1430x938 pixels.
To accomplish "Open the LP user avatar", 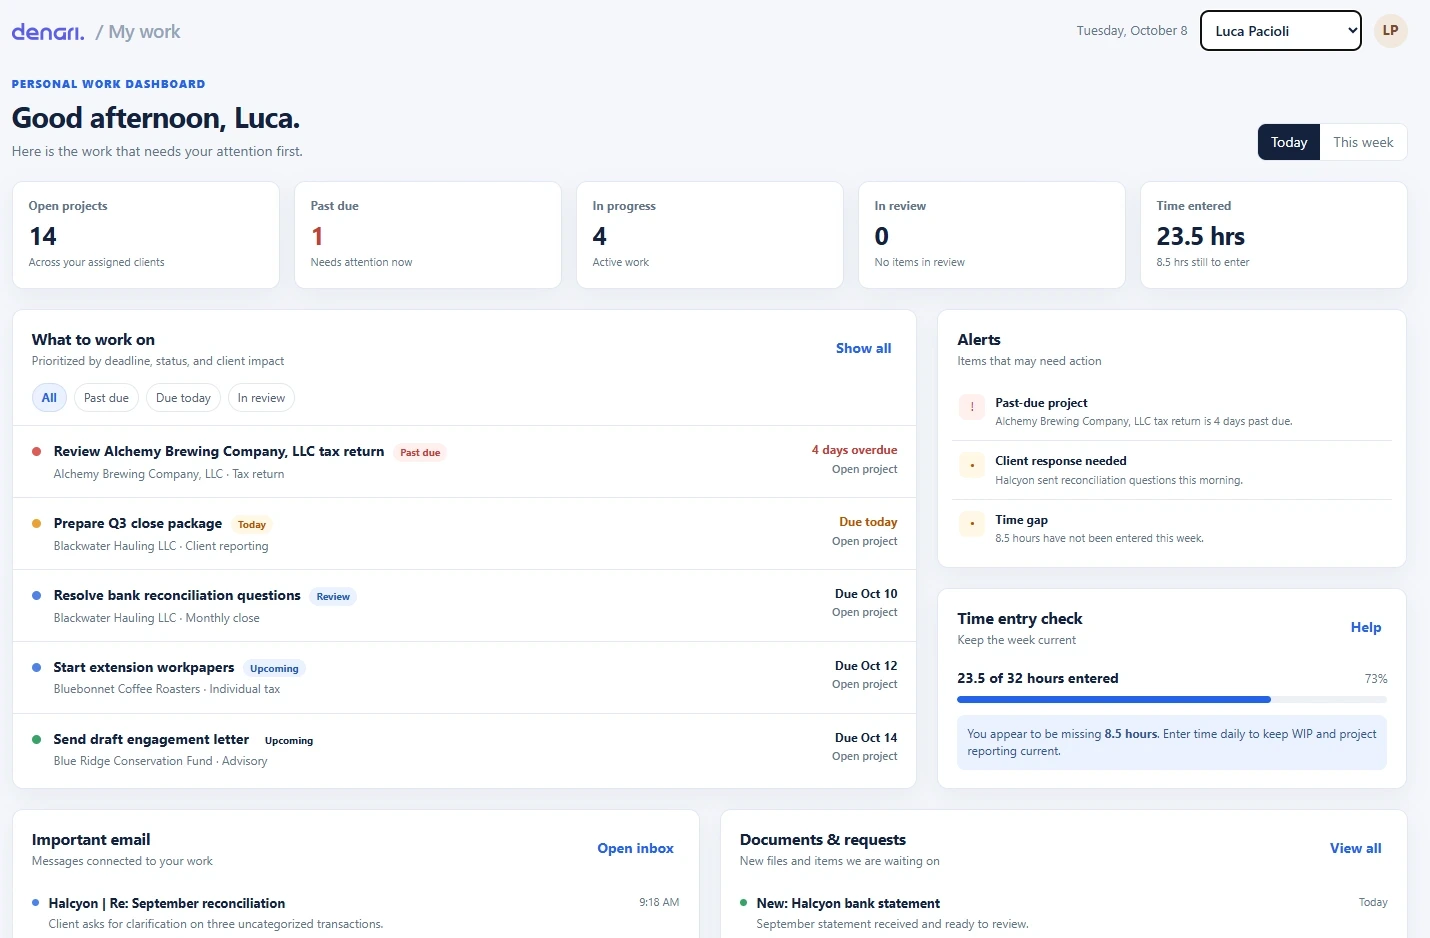I will [x=1390, y=31].
